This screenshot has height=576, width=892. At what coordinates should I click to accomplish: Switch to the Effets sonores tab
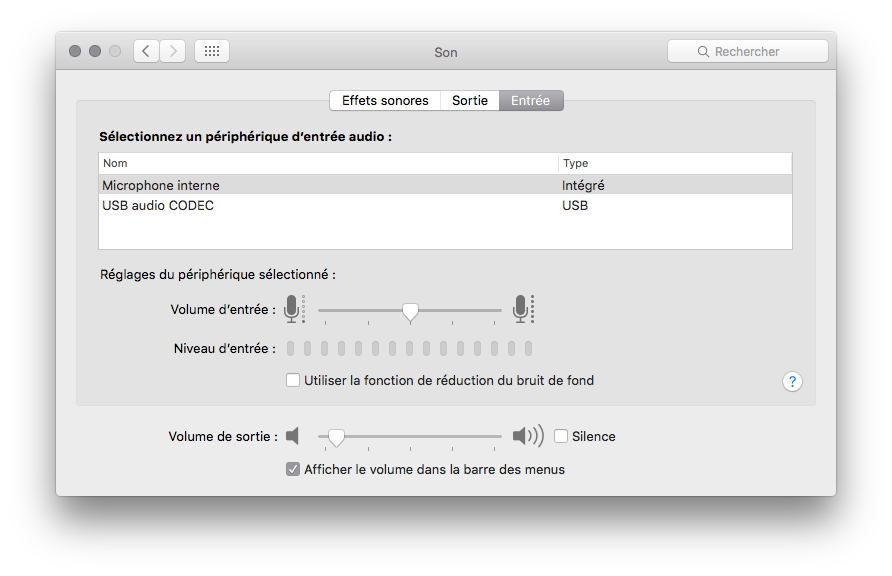point(385,101)
